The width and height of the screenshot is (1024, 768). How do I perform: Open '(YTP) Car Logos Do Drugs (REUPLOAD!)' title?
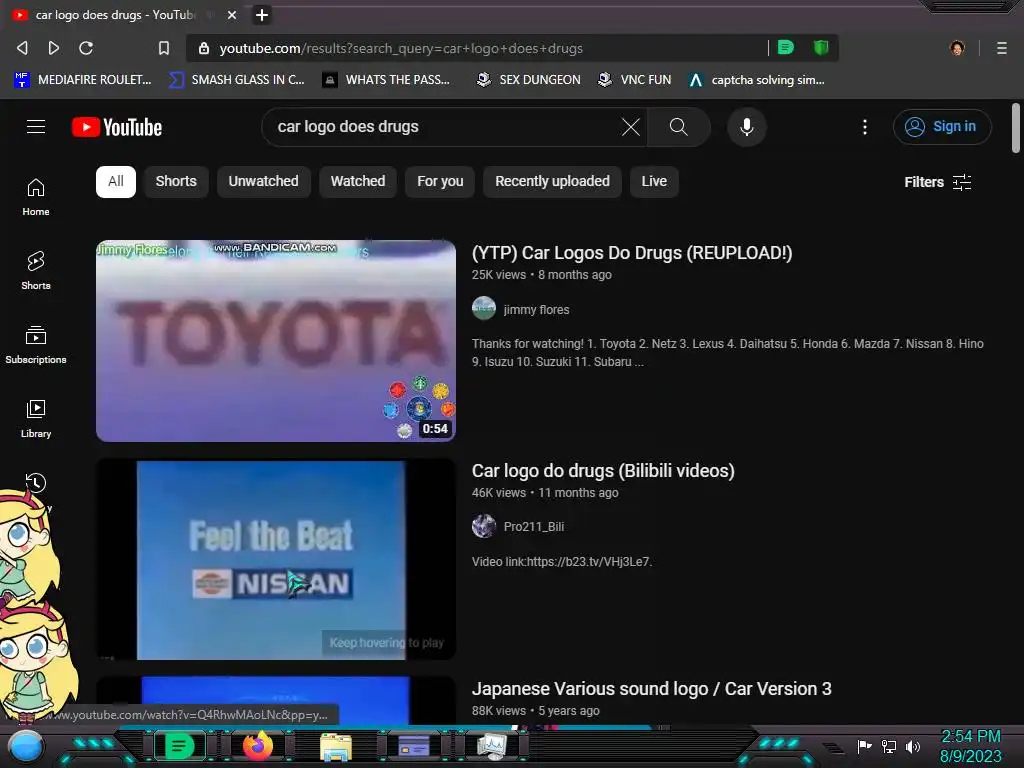(x=632, y=253)
